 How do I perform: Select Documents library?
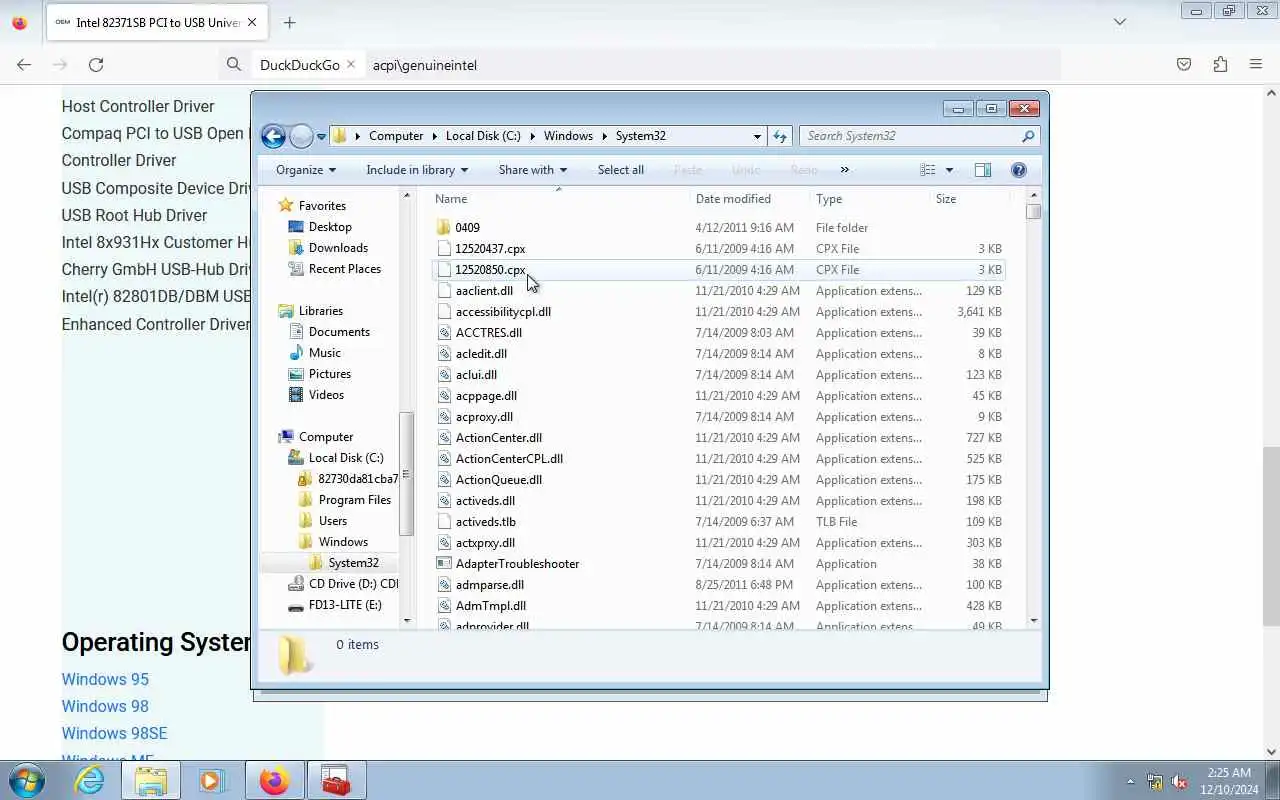click(x=339, y=332)
